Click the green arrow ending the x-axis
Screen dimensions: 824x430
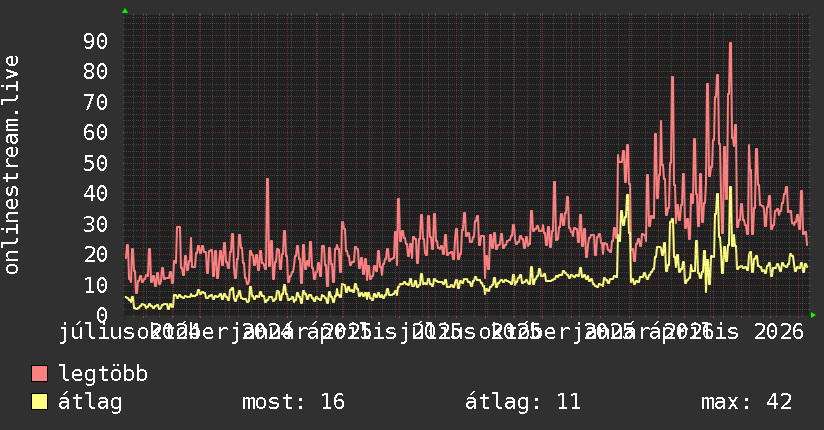813,315
